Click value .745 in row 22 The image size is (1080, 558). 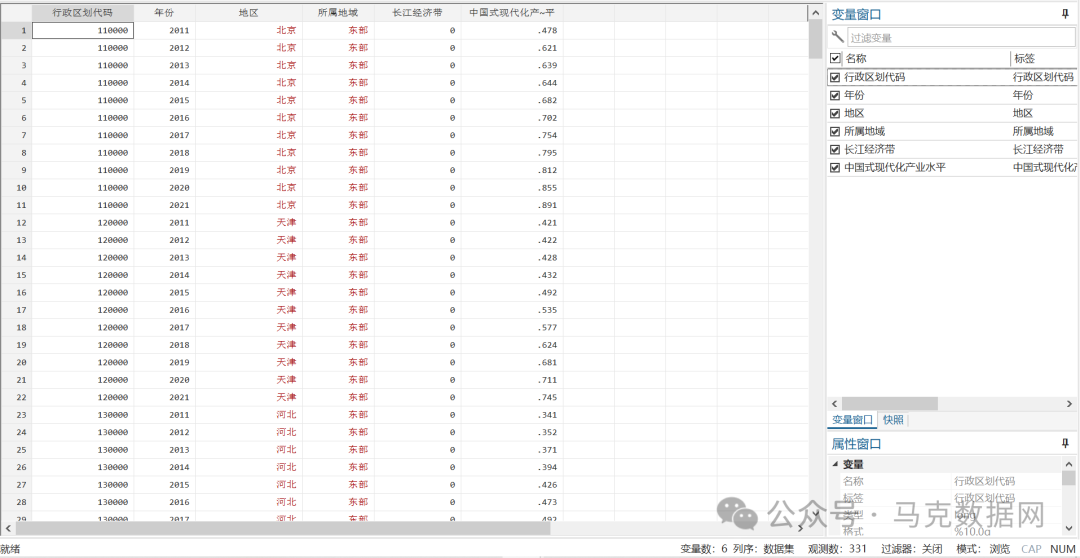[x=512, y=397]
